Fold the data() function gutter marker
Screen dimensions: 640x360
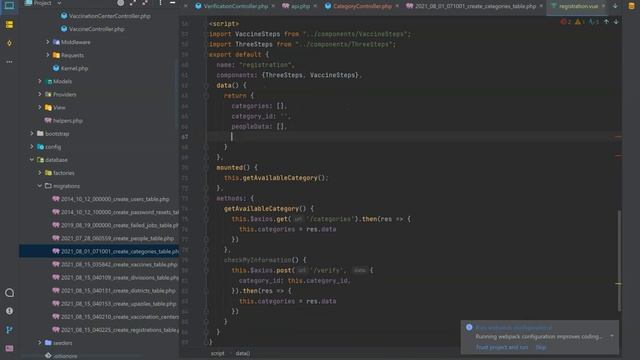(206, 86)
